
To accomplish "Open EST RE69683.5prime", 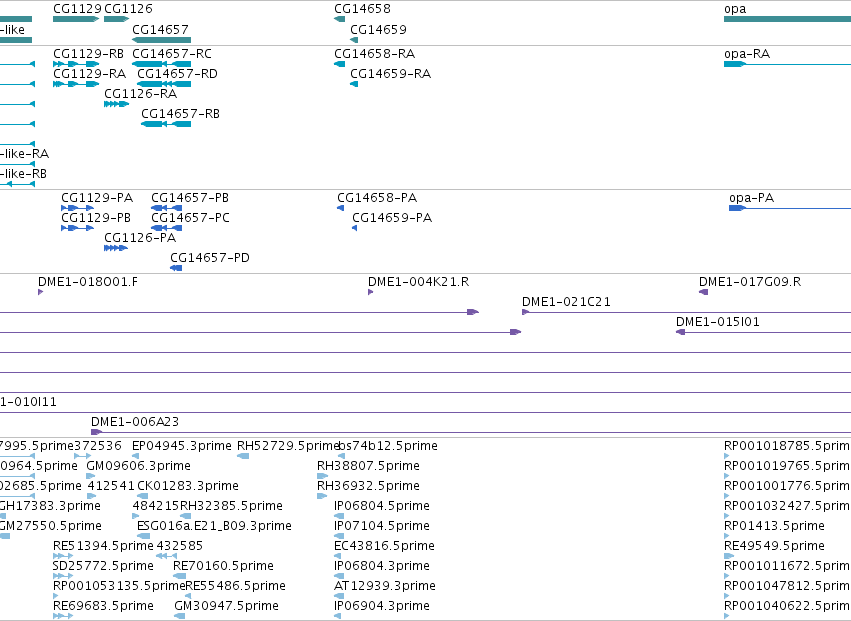I will 103,606.
